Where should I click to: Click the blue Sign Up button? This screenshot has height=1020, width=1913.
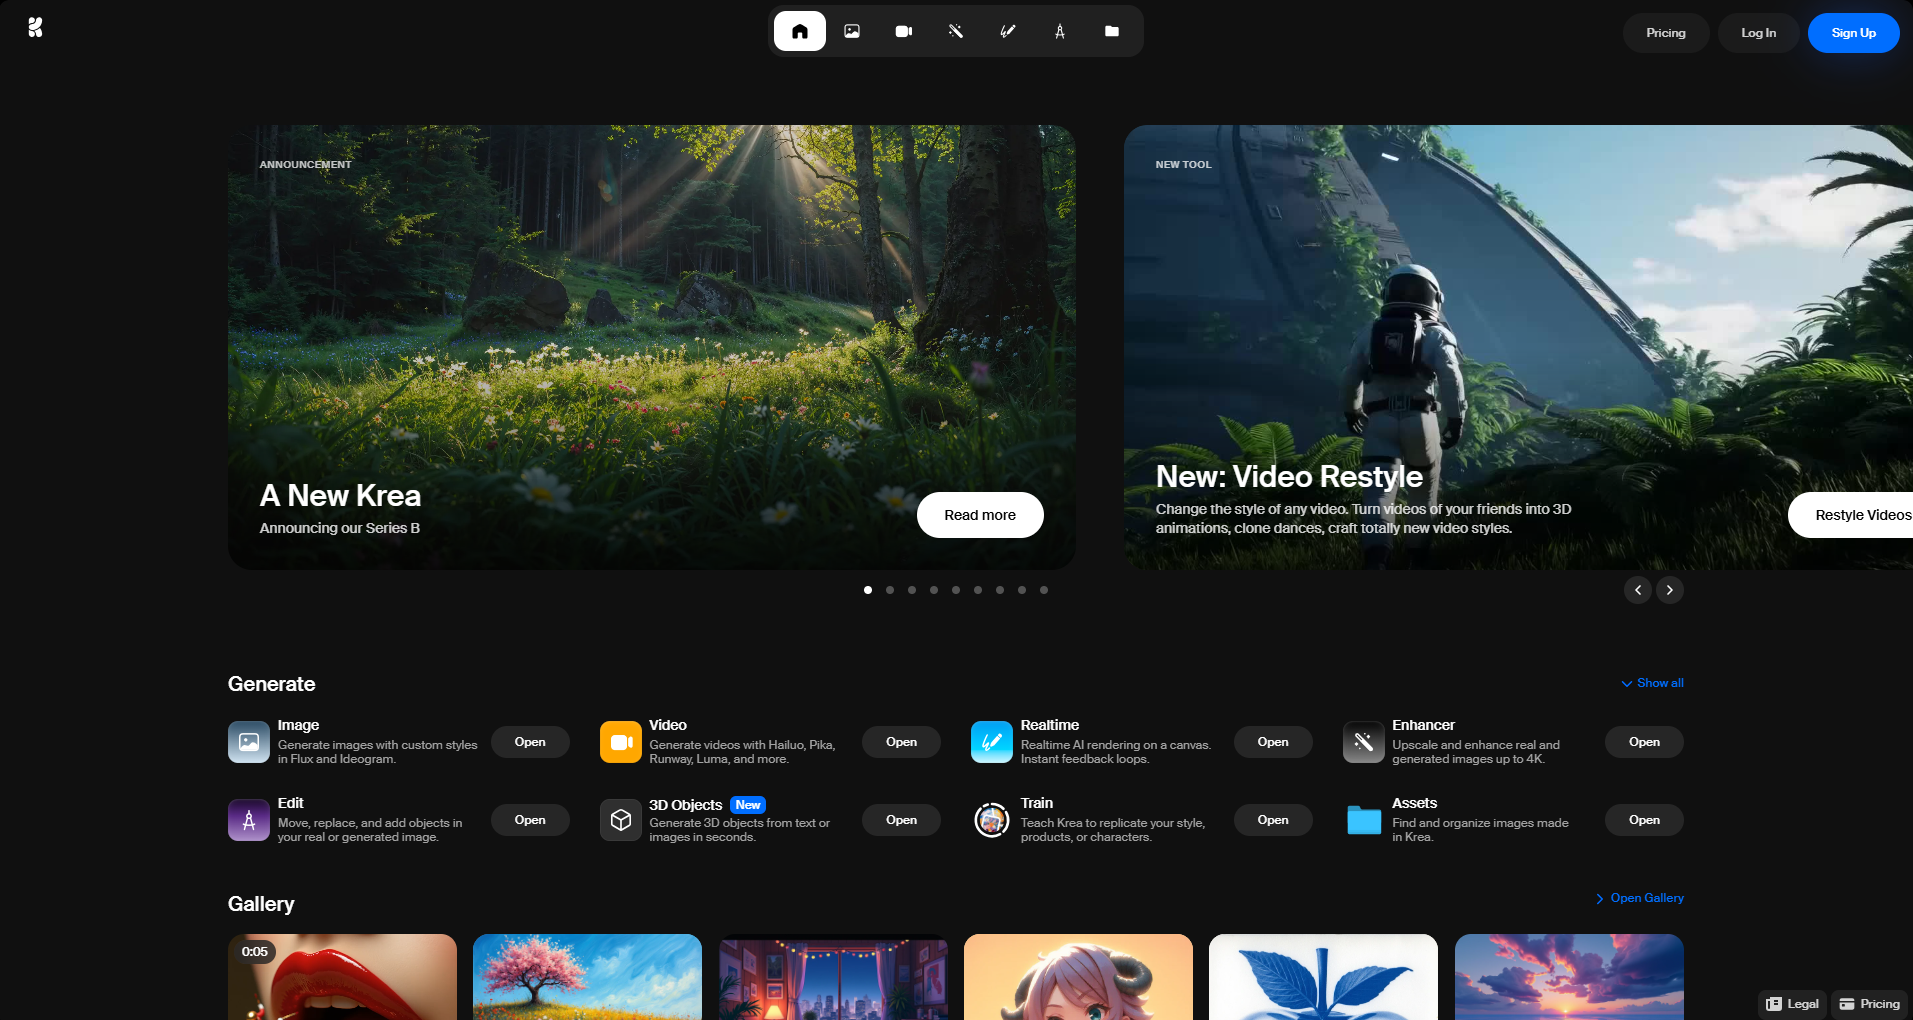(x=1854, y=33)
